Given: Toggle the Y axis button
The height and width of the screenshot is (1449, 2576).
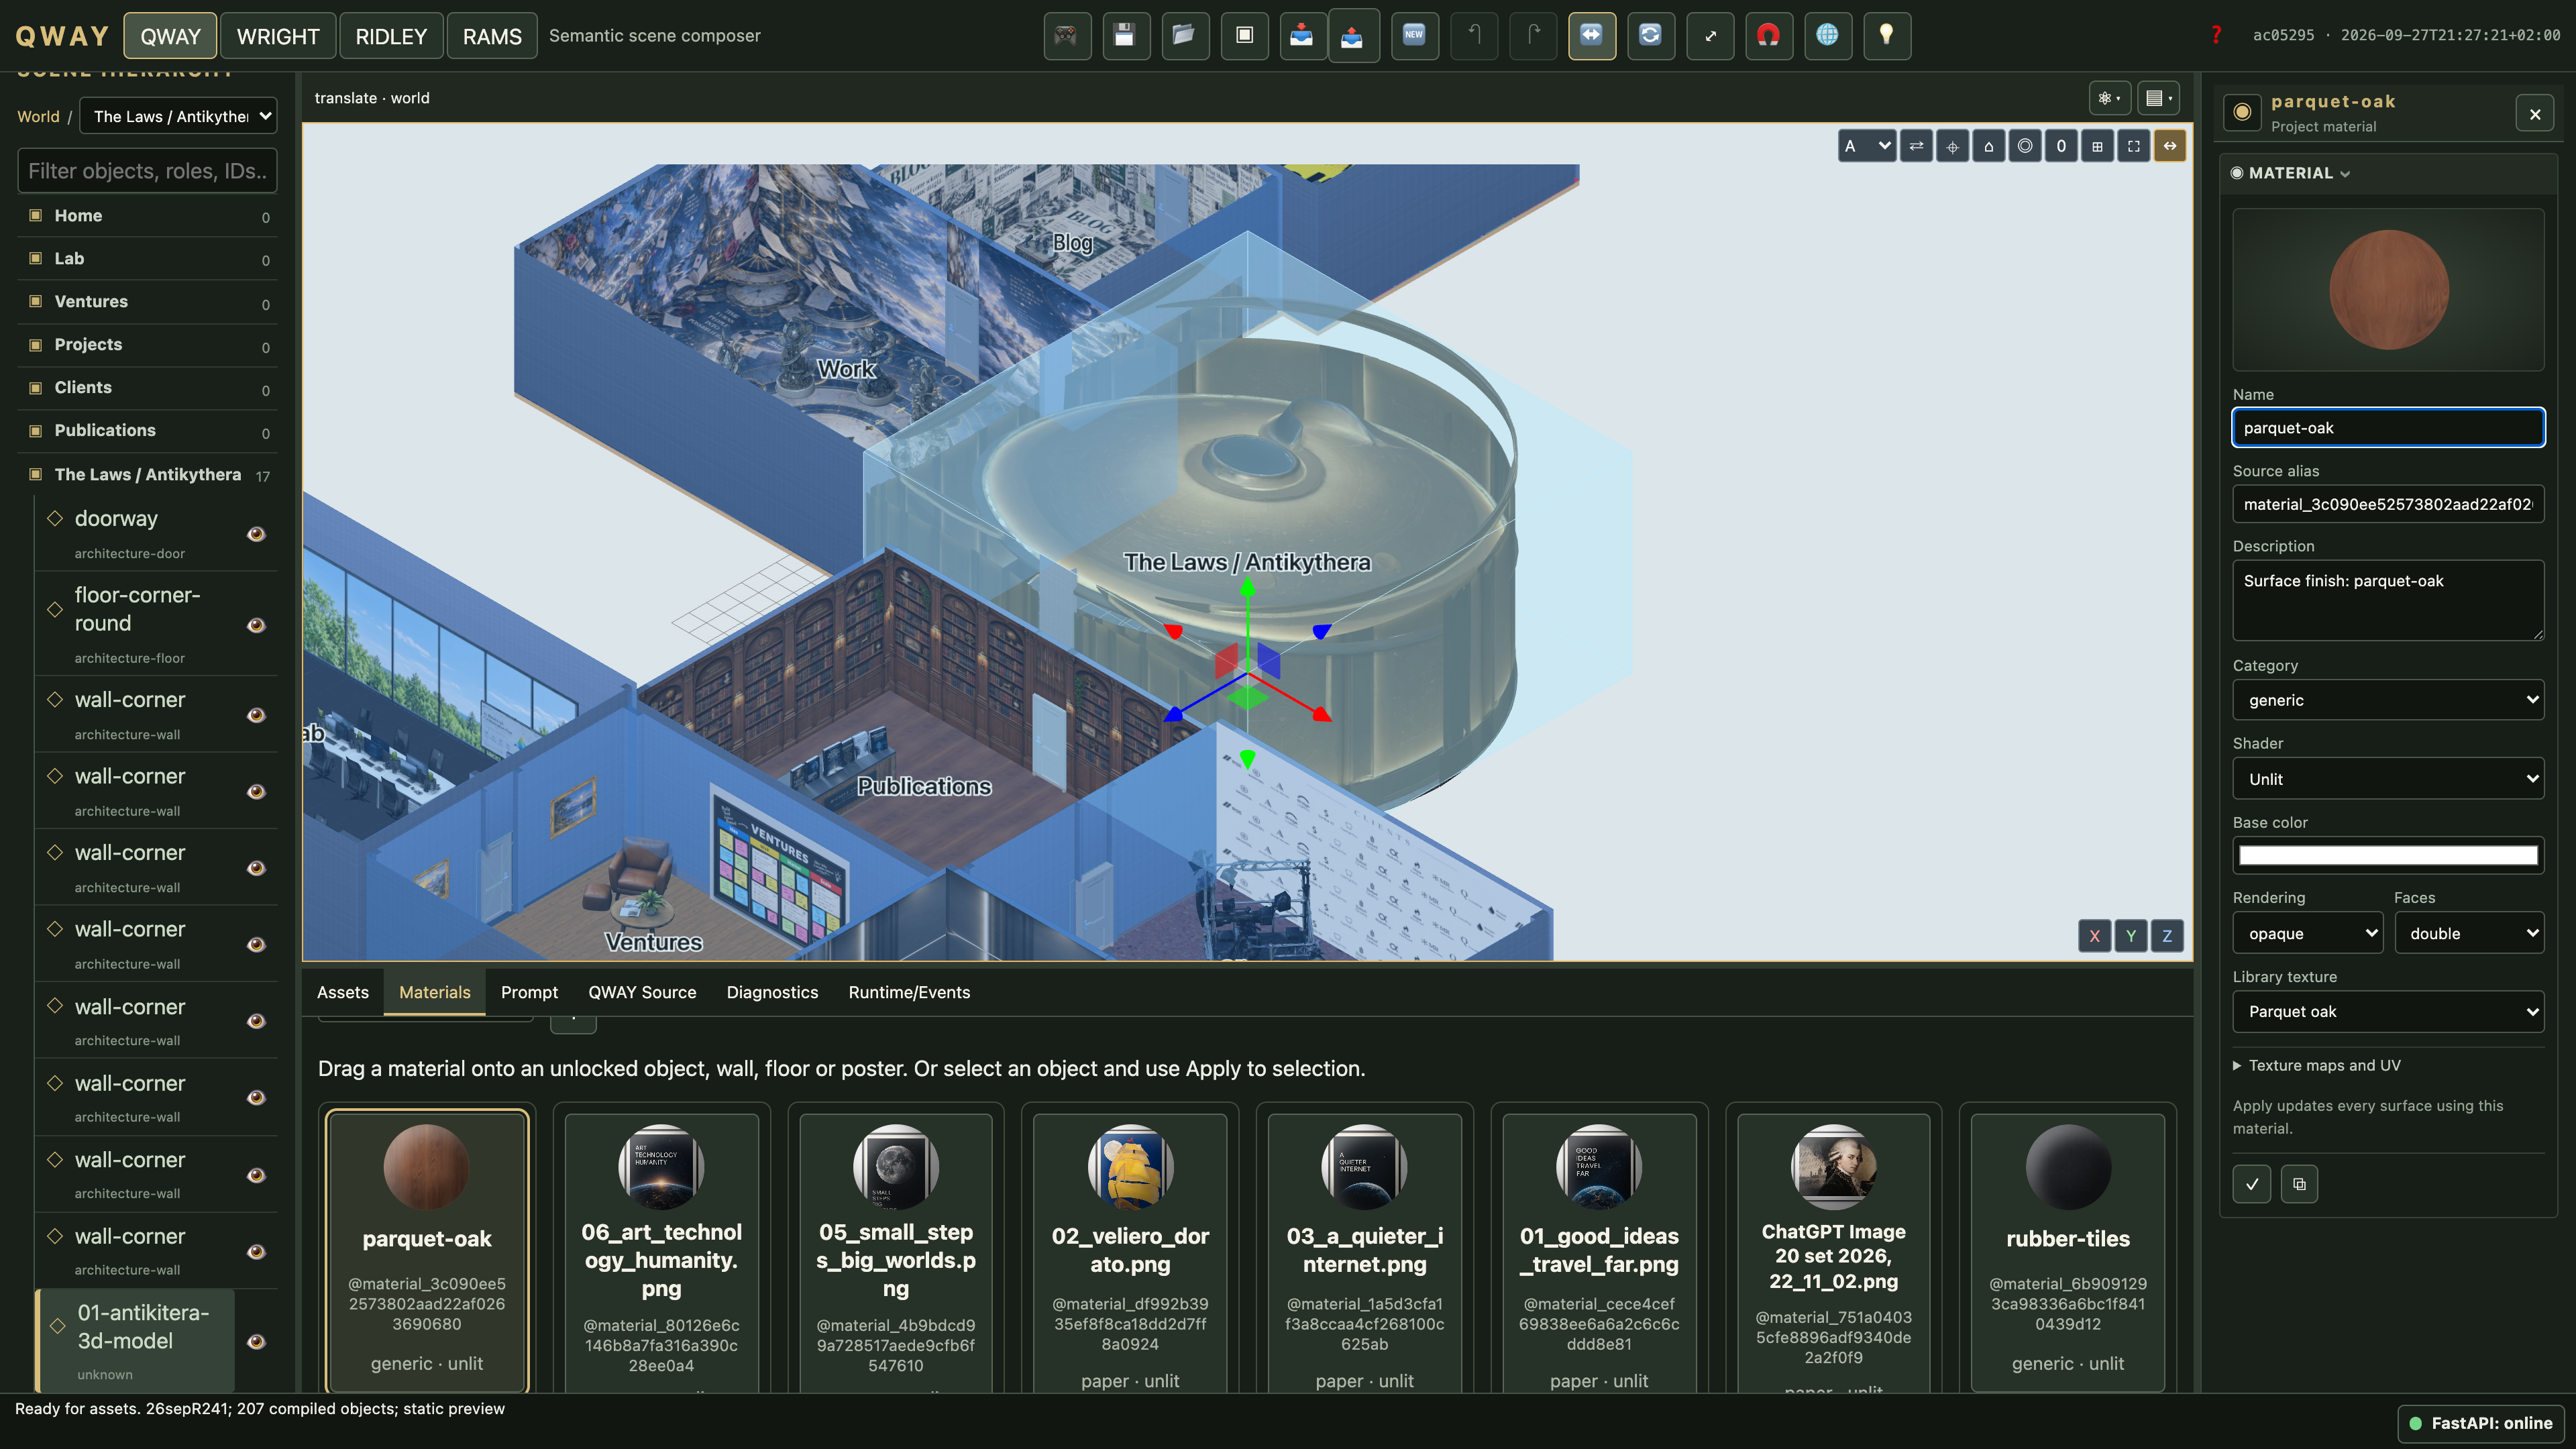Looking at the screenshot, I should click(x=2131, y=936).
